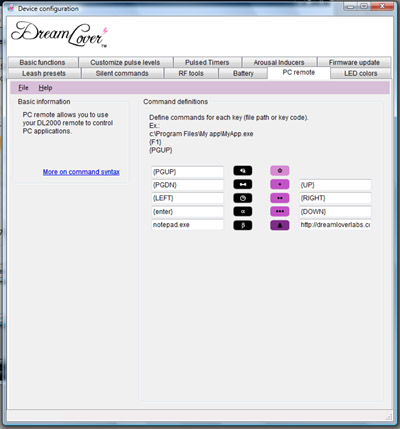Click the {PGUP} command input field
This screenshot has width=400, height=429.
click(x=187, y=172)
